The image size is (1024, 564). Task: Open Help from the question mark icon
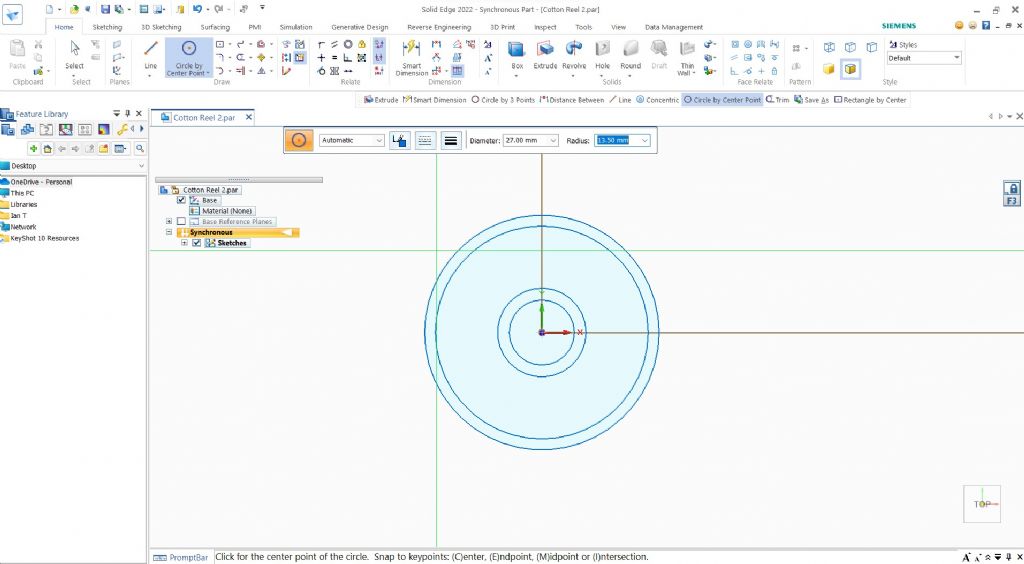[985, 25]
